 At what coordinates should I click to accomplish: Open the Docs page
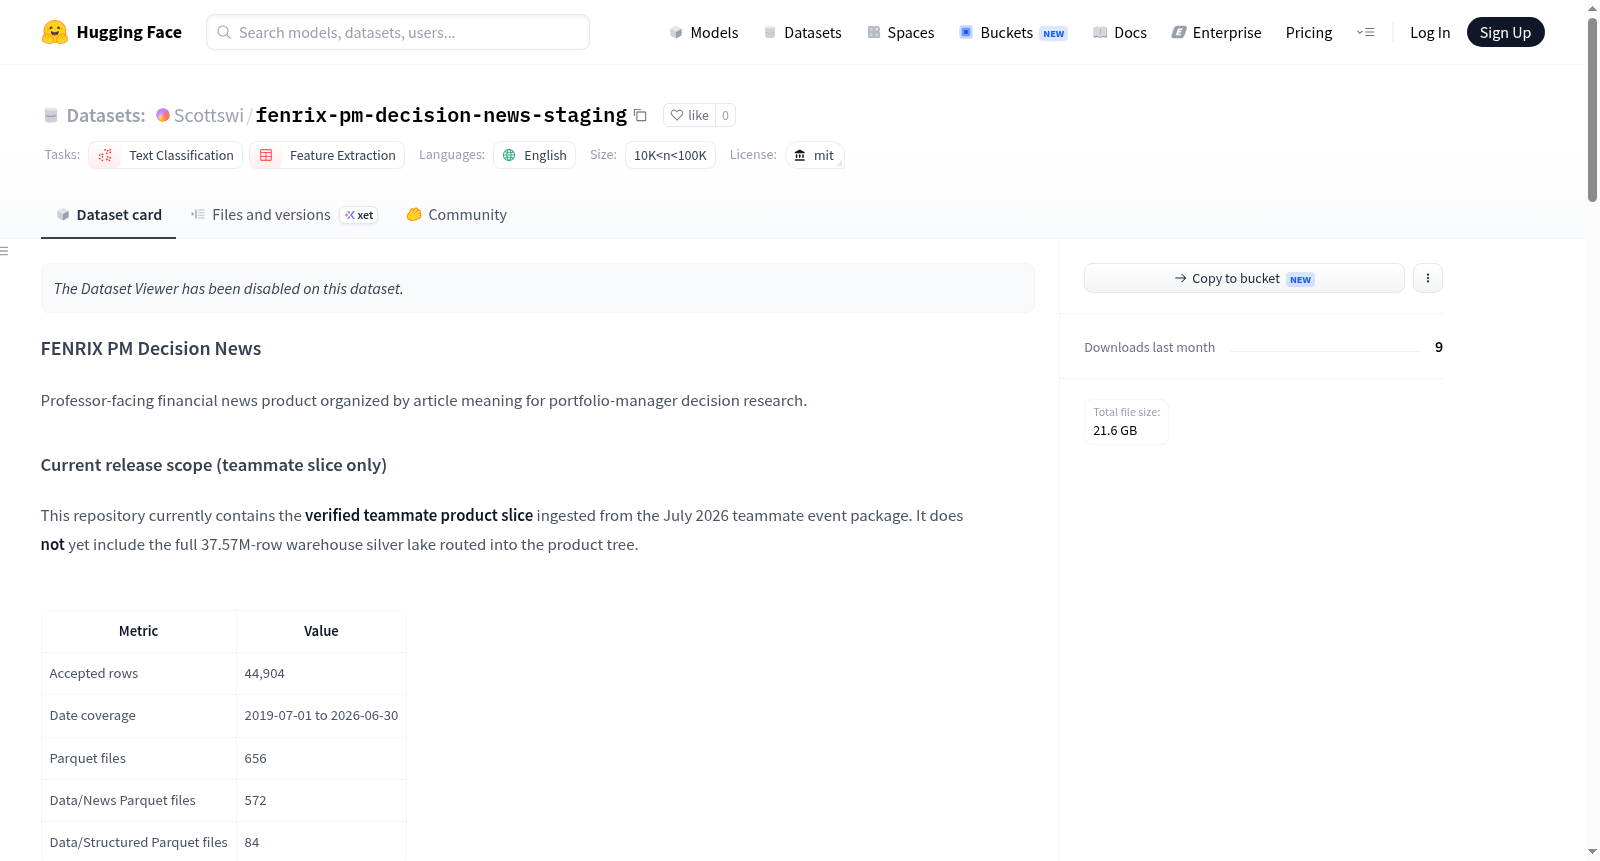pyautogui.click(x=1120, y=32)
